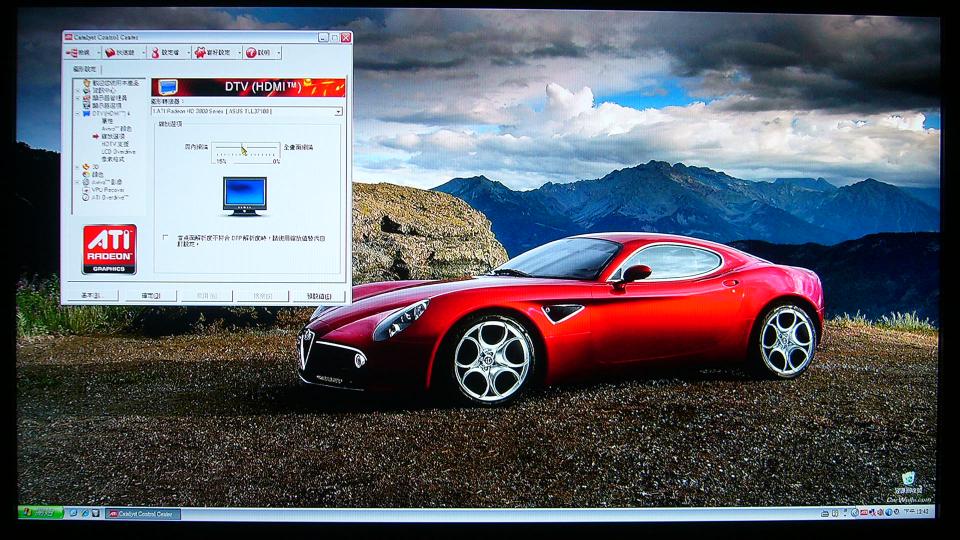
Task: Select the HDTV Support tree item
Action: [x=114, y=143]
